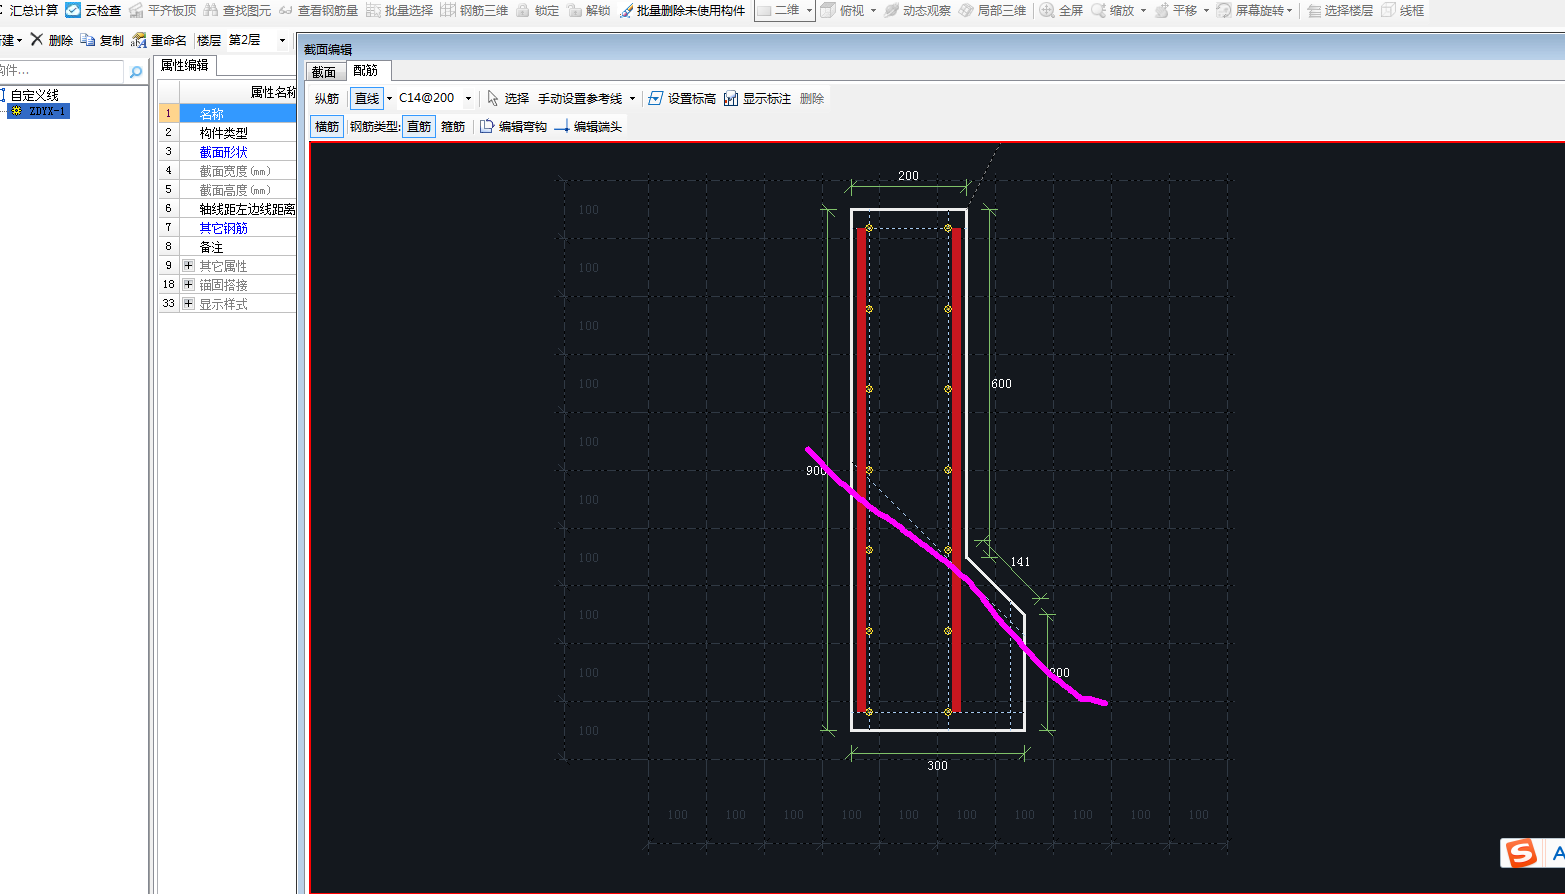
Task: Open the 俯视 dropdown arrow
Action: pyautogui.click(x=873, y=11)
